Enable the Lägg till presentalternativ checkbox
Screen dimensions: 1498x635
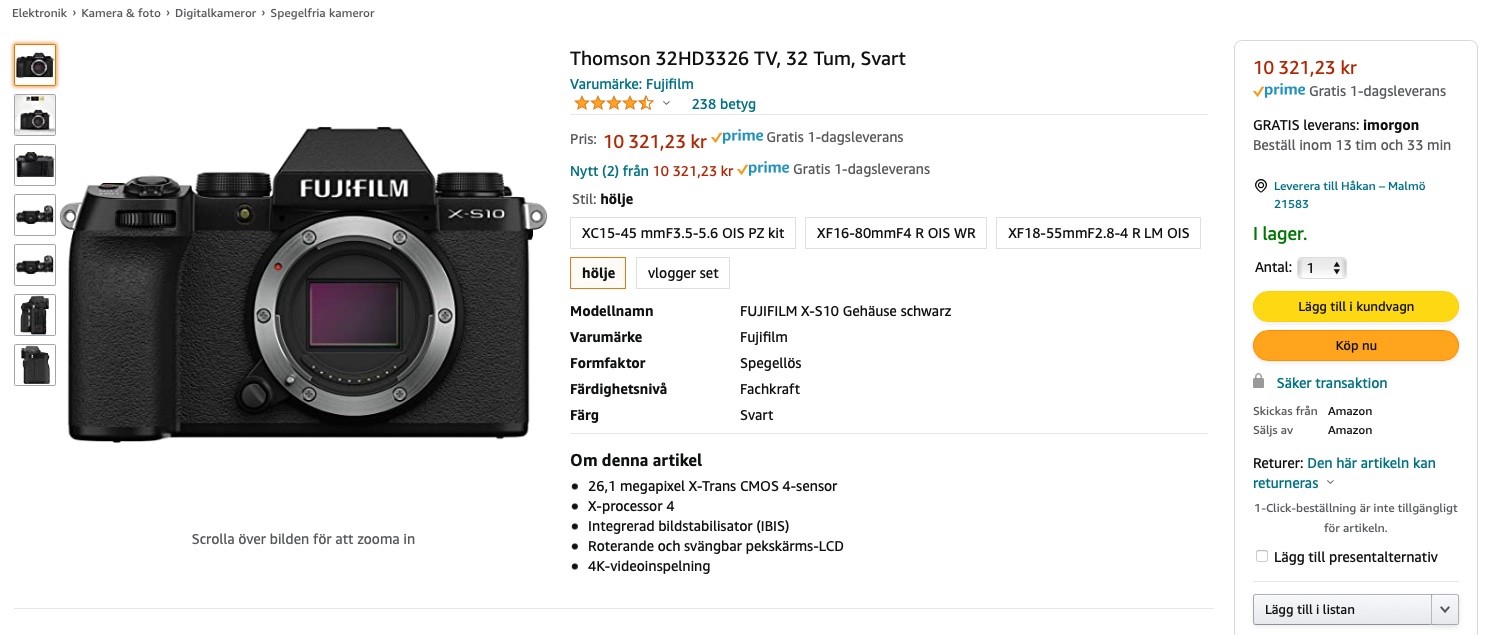click(1262, 557)
